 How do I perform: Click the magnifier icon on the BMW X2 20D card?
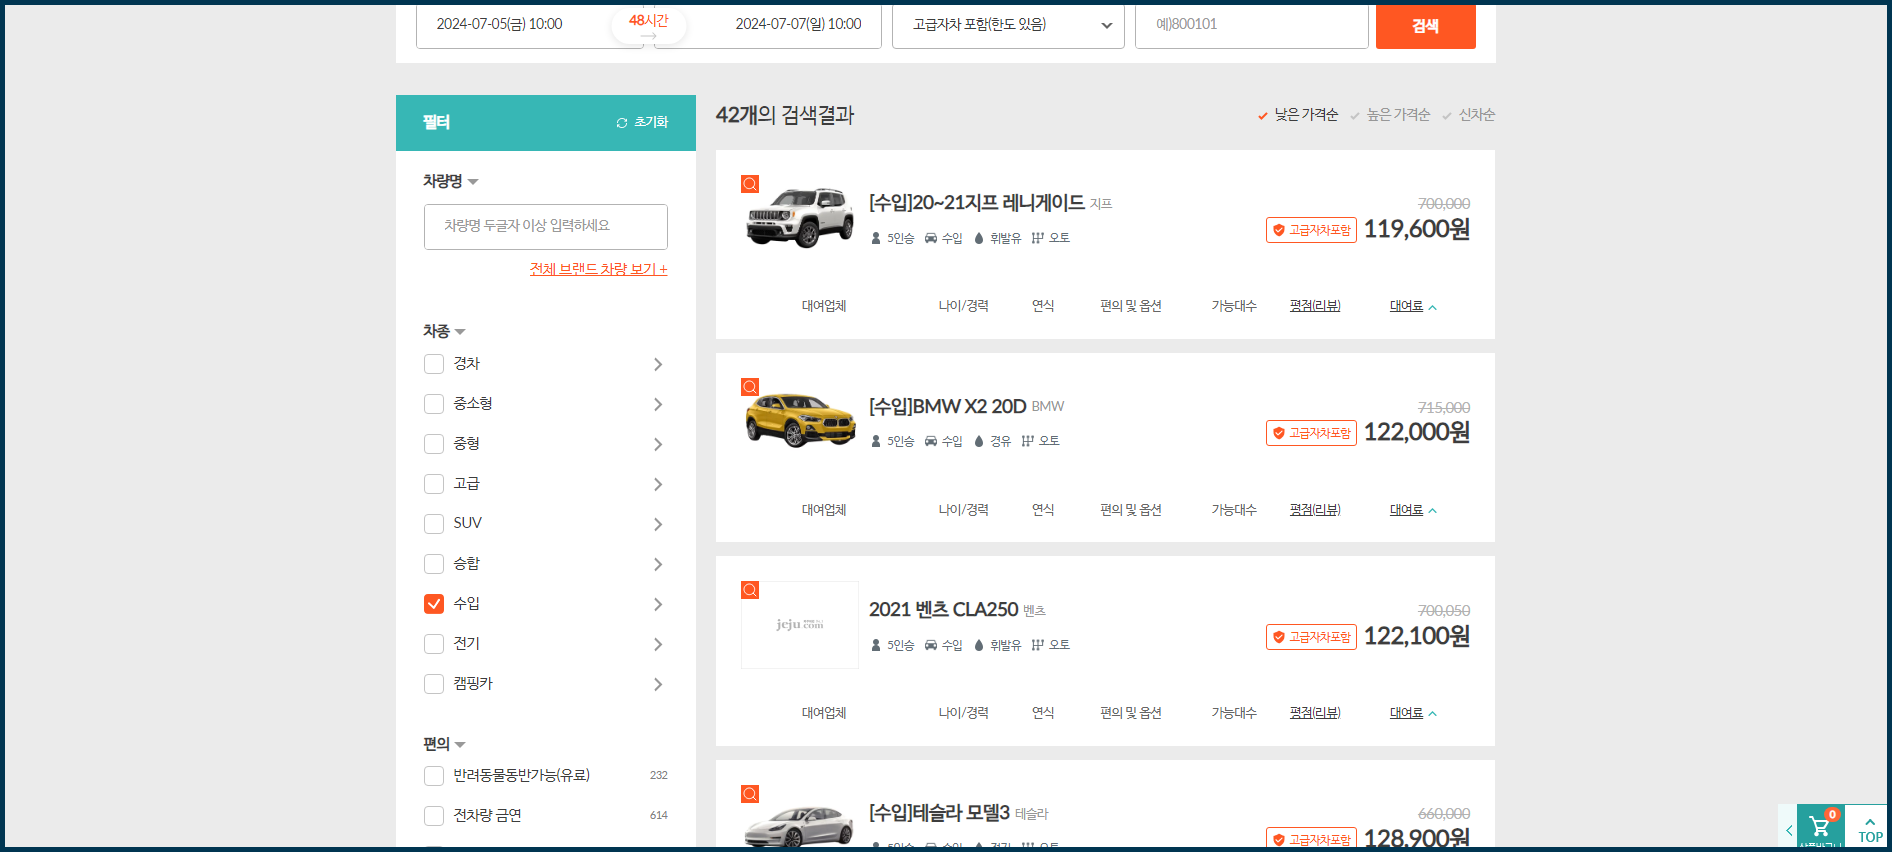(x=750, y=387)
